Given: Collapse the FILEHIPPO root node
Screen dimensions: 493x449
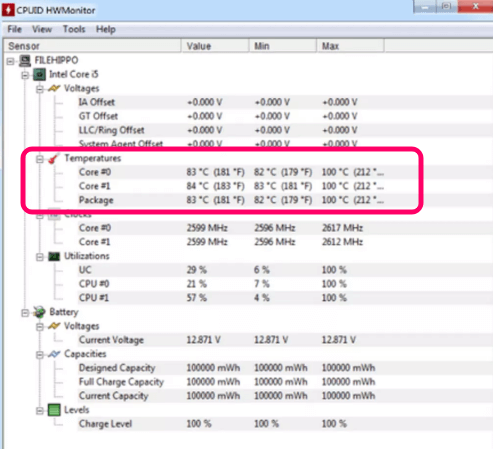Looking at the screenshot, I should (x=10, y=61).
